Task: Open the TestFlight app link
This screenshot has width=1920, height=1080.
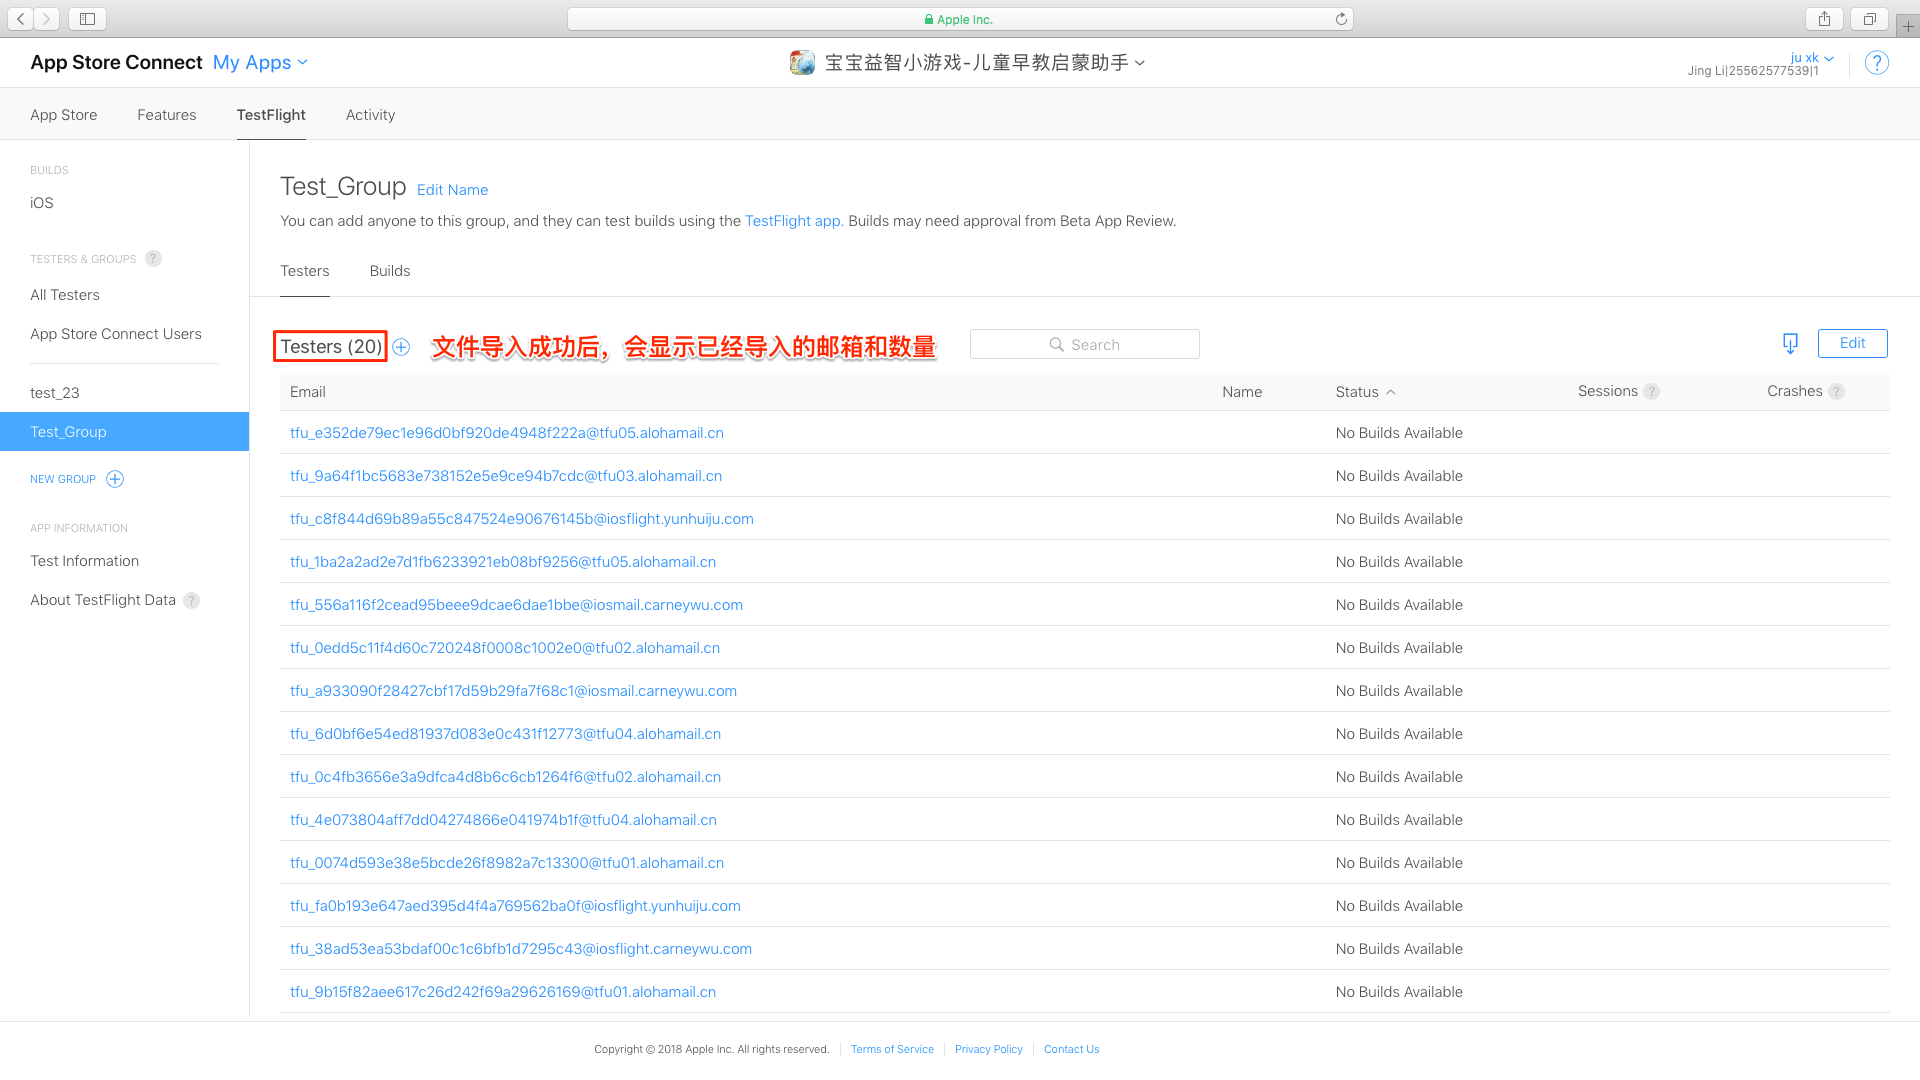Action: tap(792, 221)
